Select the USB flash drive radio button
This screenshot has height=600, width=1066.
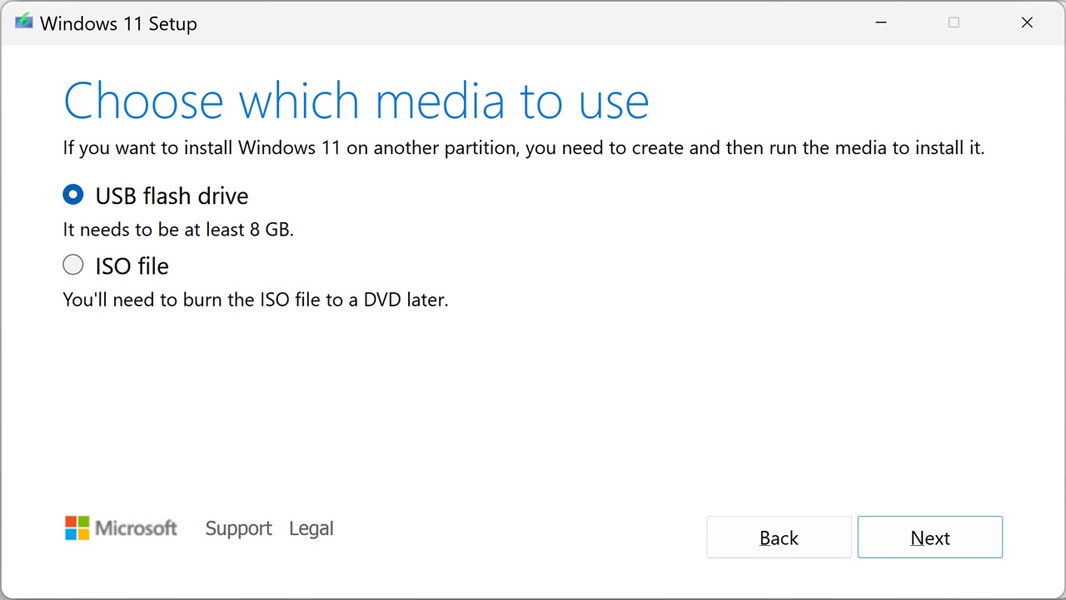pyautogui.click(x=73, y=195)
